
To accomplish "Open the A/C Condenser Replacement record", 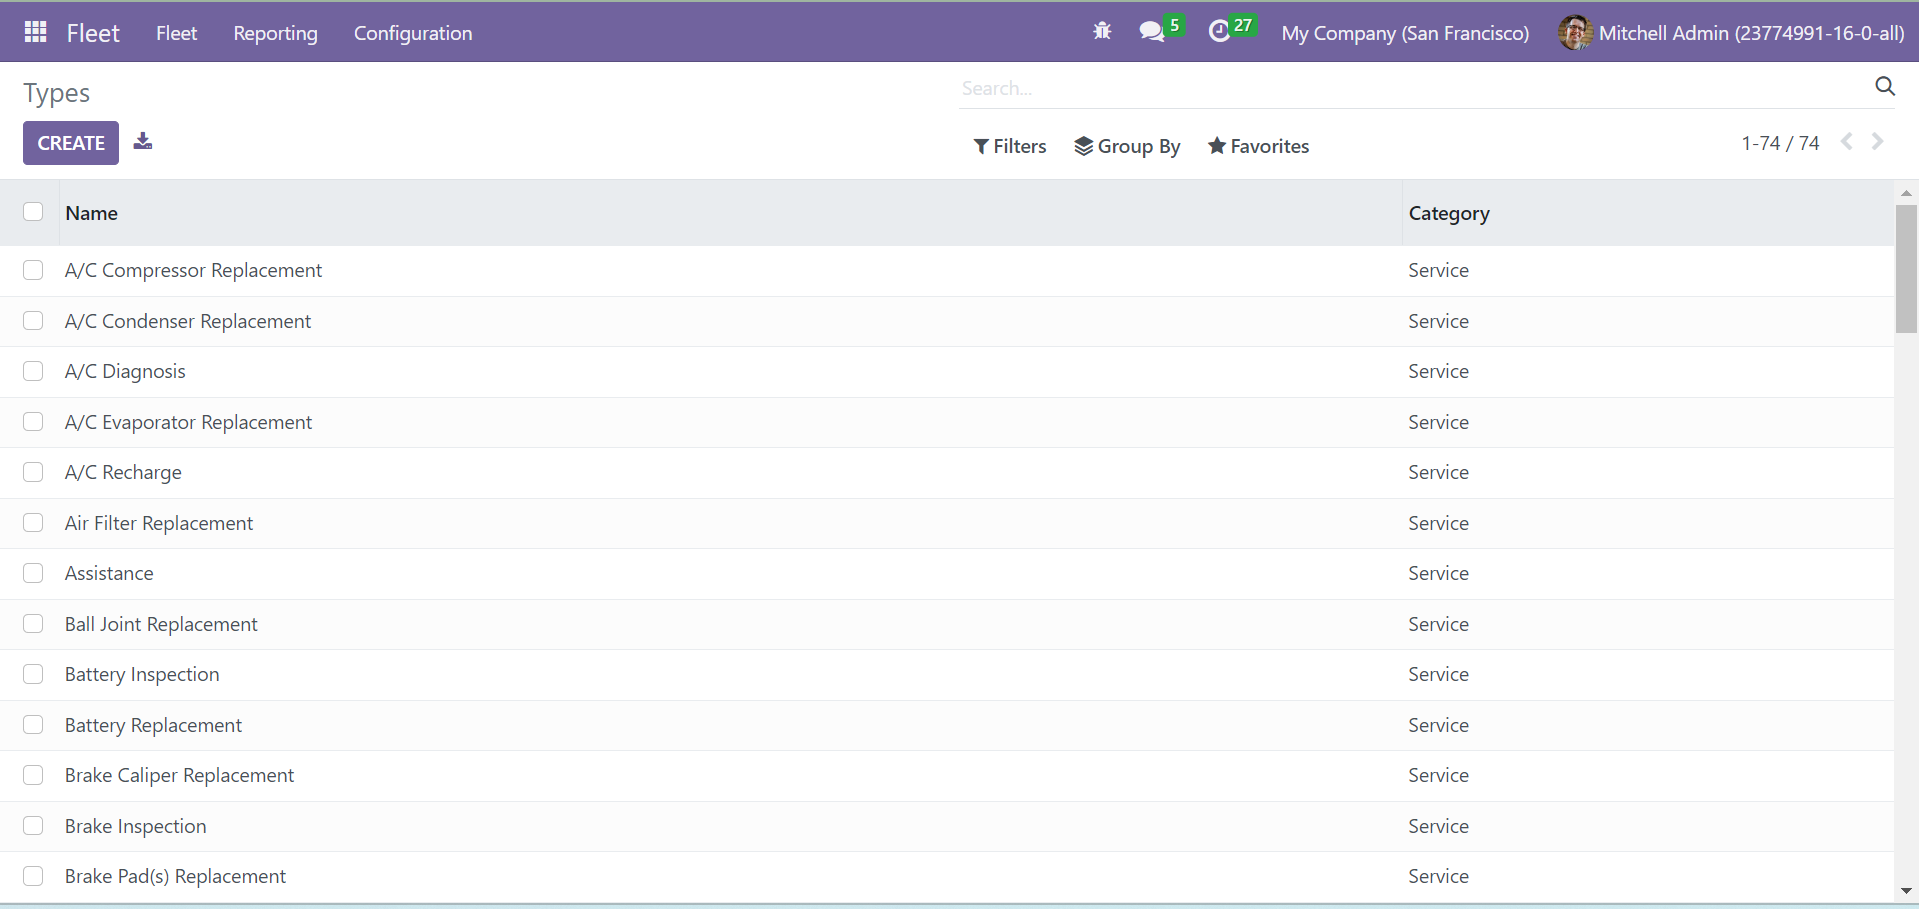I will (188, 321).
